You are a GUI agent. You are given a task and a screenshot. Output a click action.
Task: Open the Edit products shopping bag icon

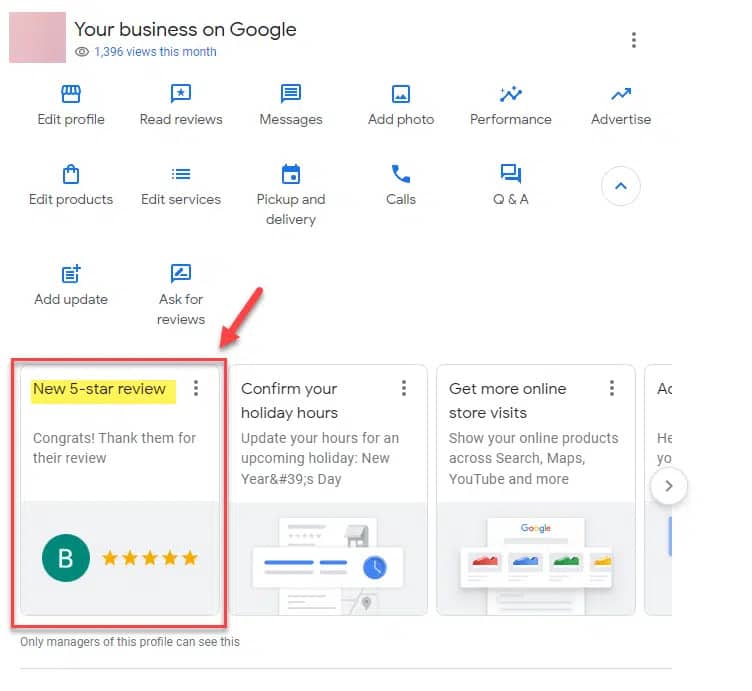[x=71, y=174]
